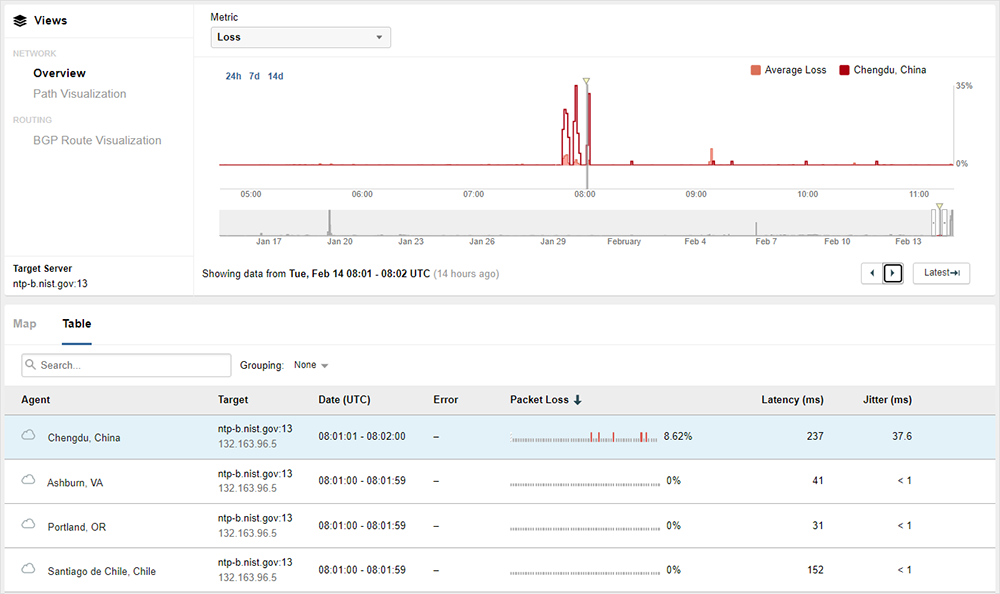Open Path Visualization view
The image size is (1000, 594).
[80, 94]
